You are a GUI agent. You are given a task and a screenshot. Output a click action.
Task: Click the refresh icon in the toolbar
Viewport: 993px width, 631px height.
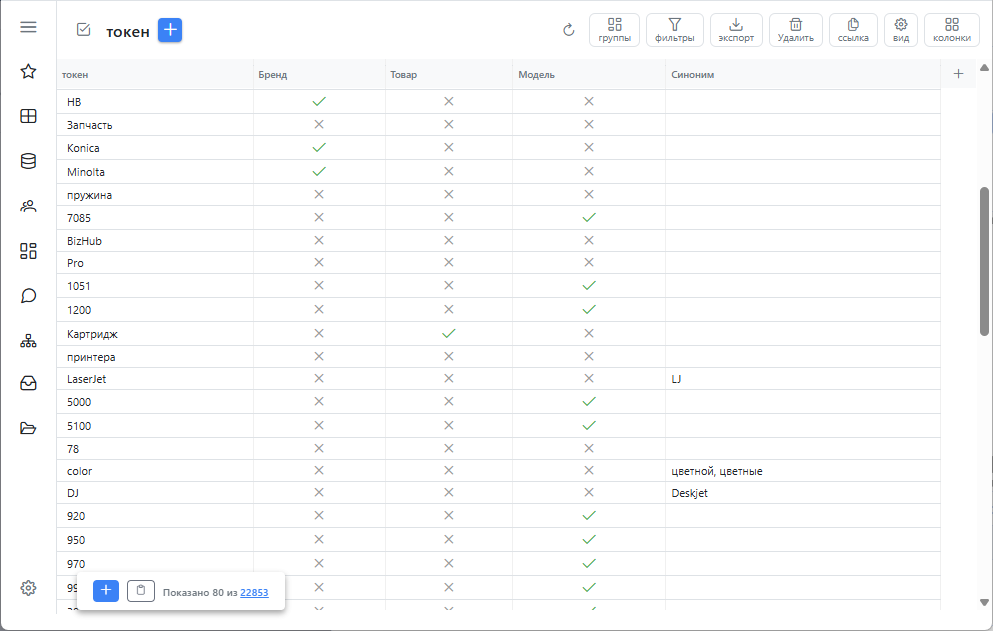pos(569,30)
